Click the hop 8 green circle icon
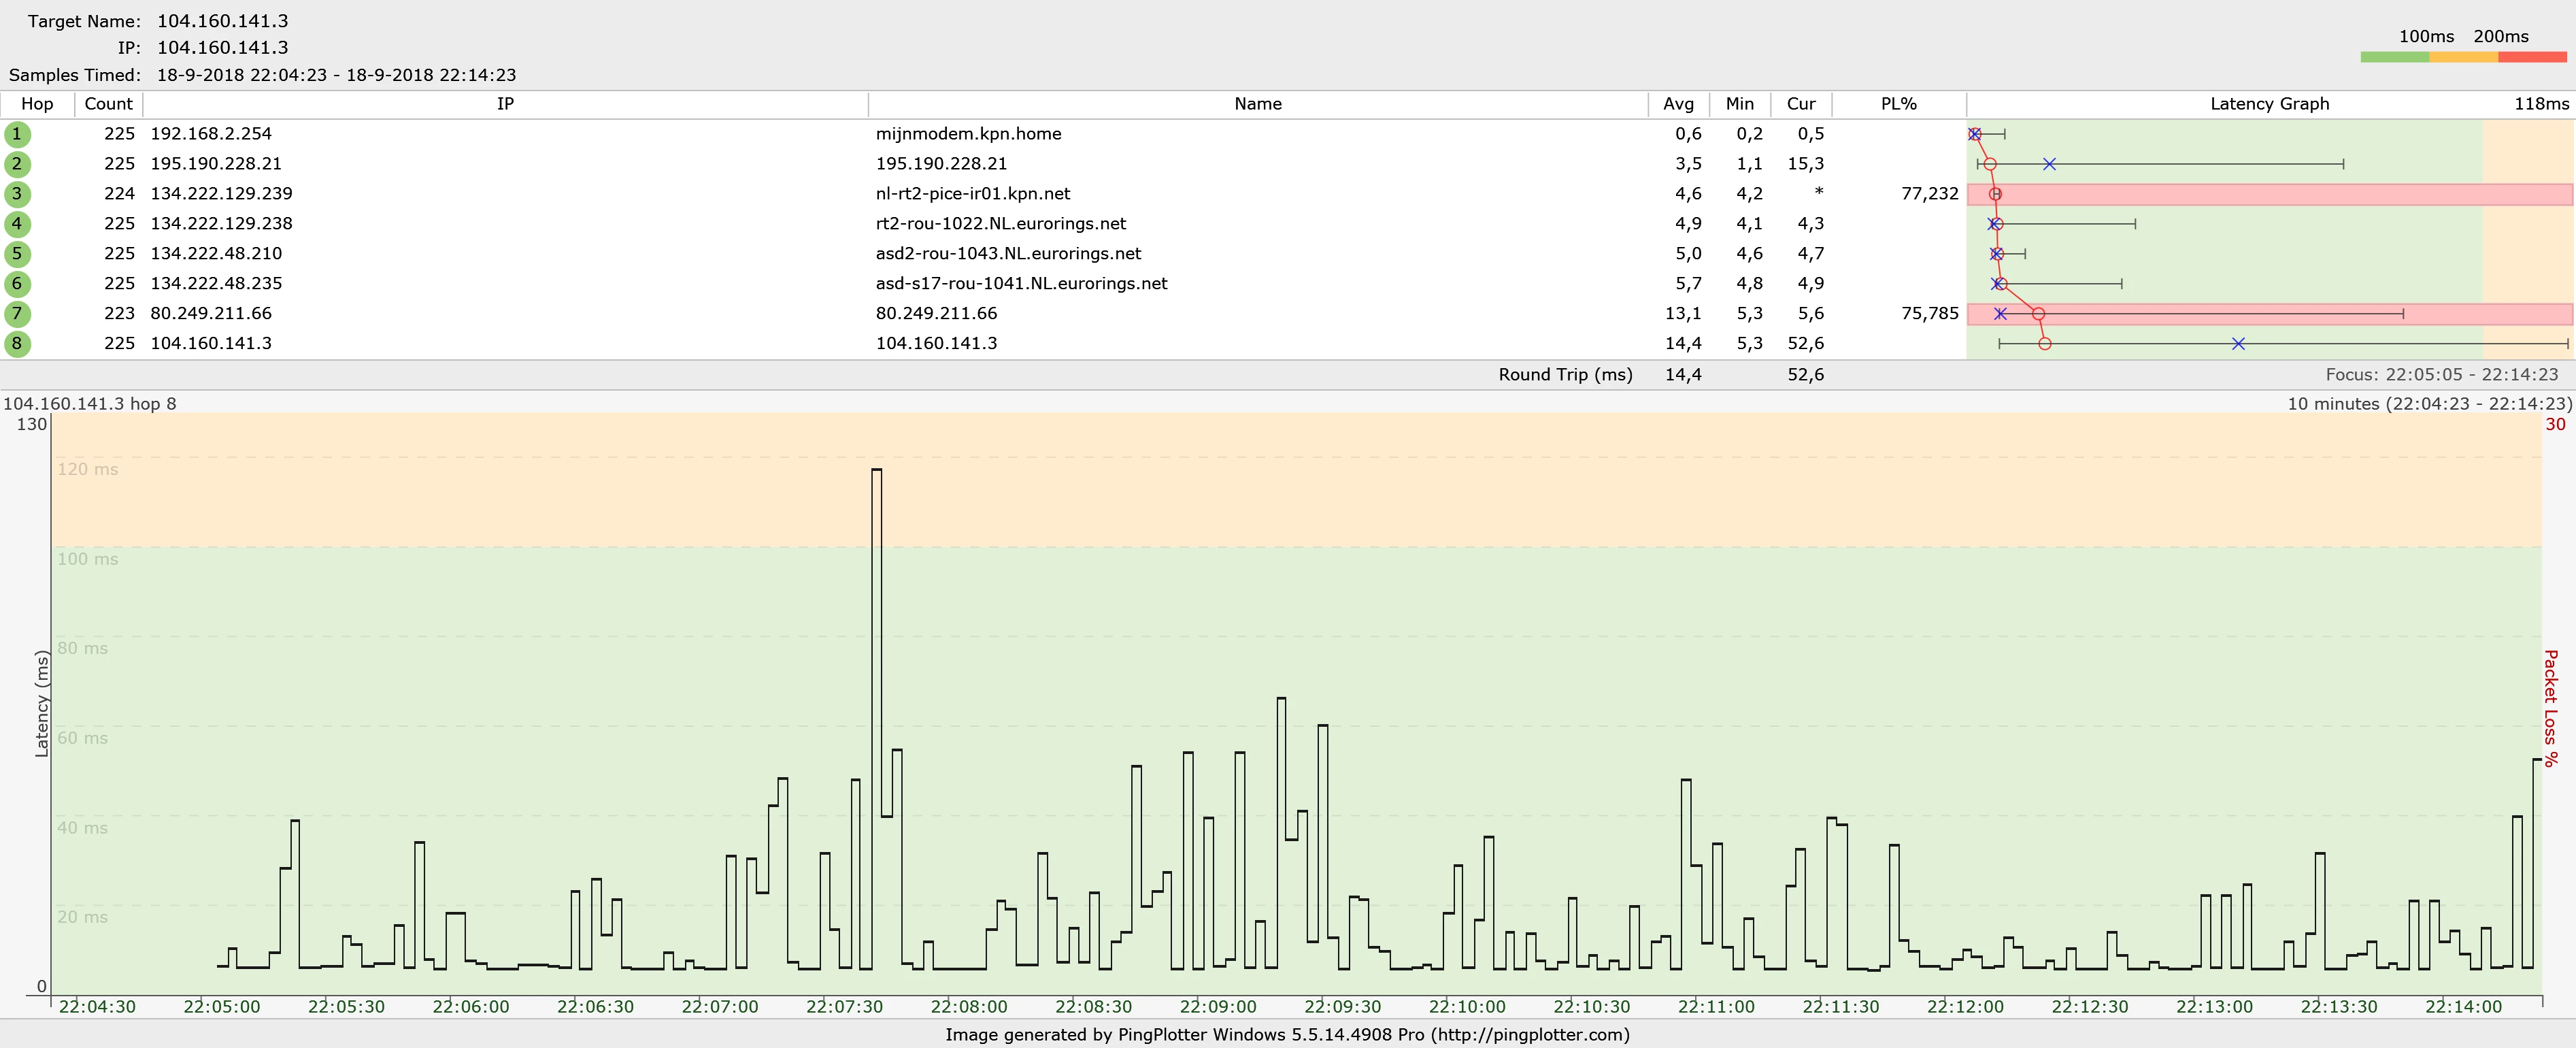 pyautogui.click(x=17, y=344)
